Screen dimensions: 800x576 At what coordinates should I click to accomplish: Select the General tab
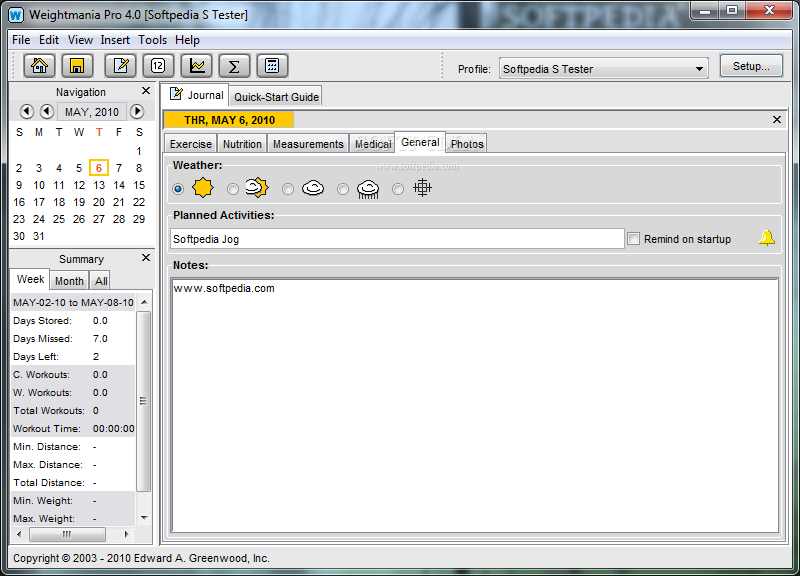(x=420, y=142)
